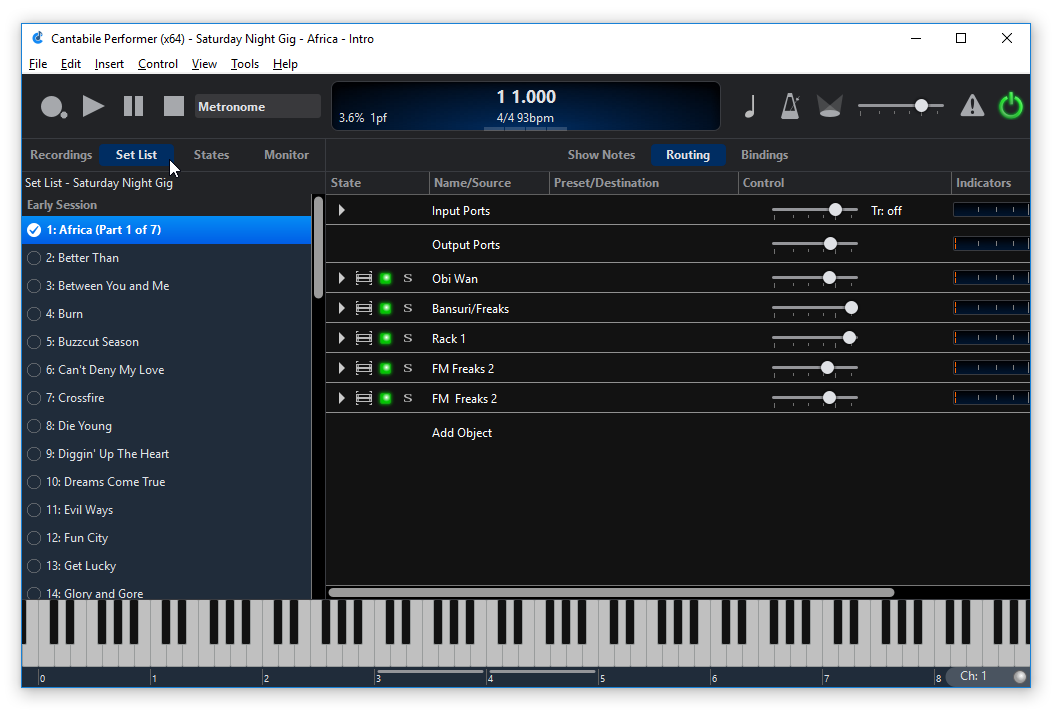Toggle the S state button on the single-spaced FM Freaks 2 row
Screen dimensions: 1053x714
408,368
